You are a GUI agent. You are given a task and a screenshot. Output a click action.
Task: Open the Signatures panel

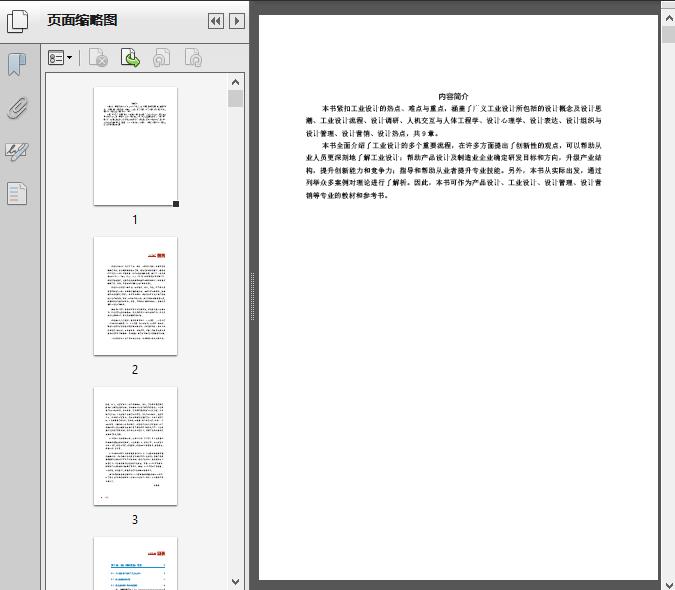17,151
